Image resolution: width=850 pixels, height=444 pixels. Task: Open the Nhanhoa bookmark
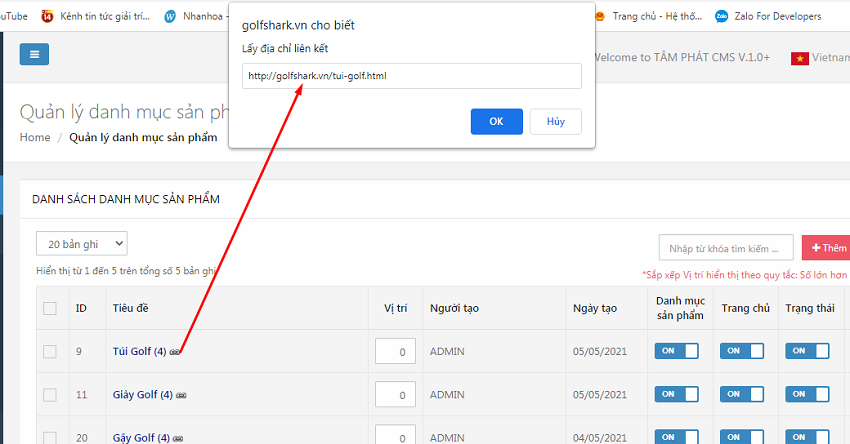click(195, 16)
